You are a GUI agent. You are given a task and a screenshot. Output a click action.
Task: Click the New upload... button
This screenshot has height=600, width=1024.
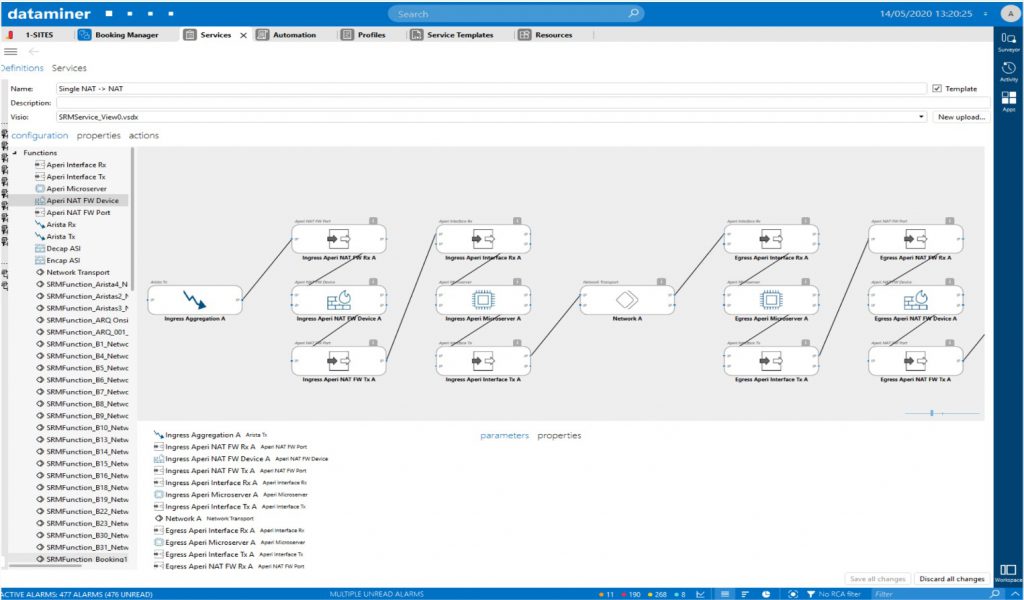pyautogui.click(x=961, y=117)
